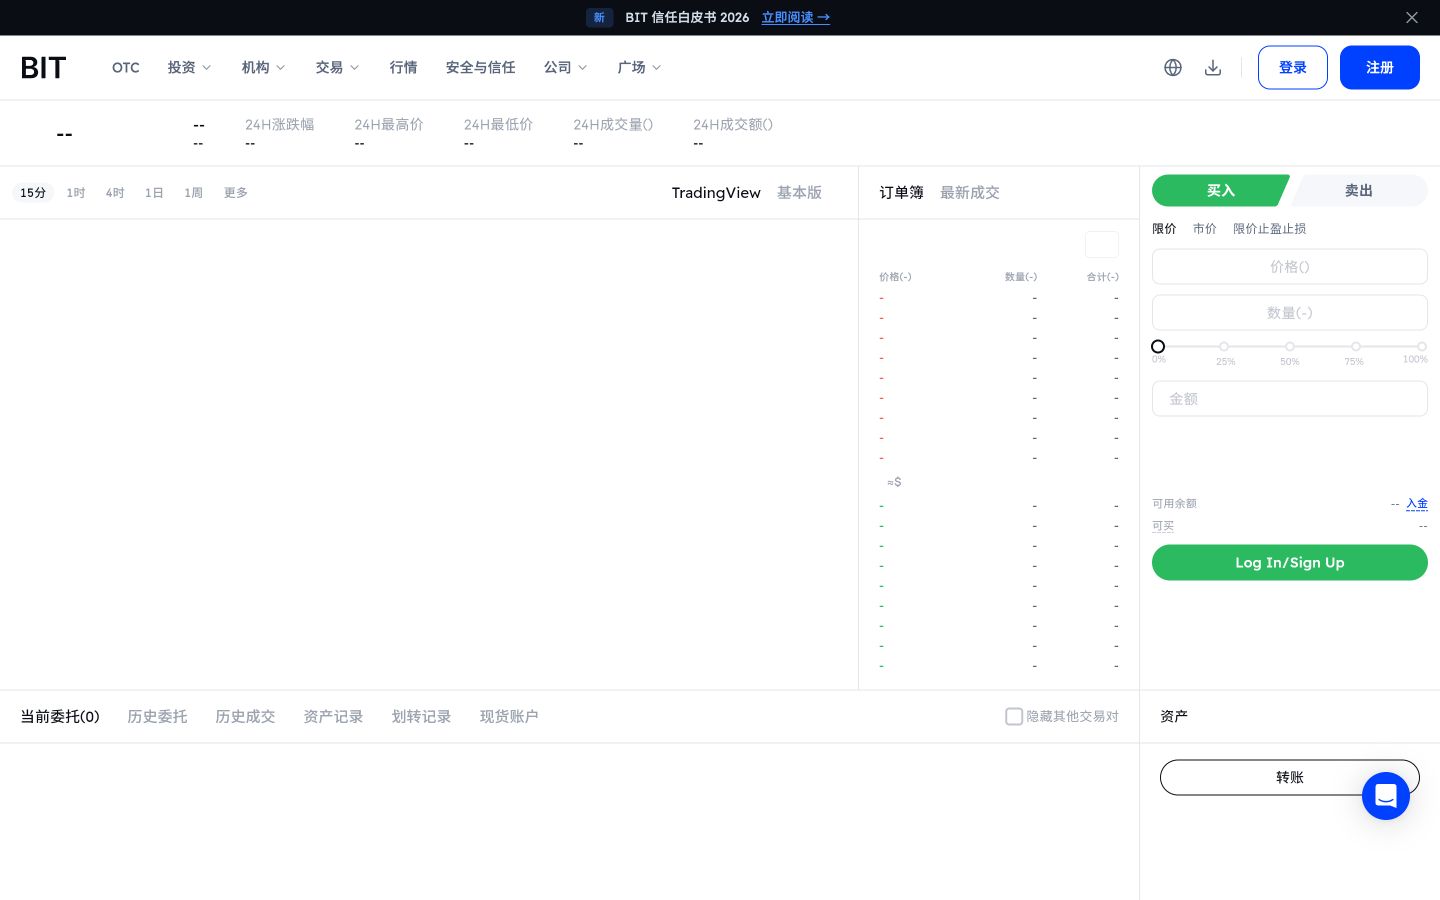Open the 划转记录 transfer records tab
This screenshot has height=900, width=1440.
(421, 717)
